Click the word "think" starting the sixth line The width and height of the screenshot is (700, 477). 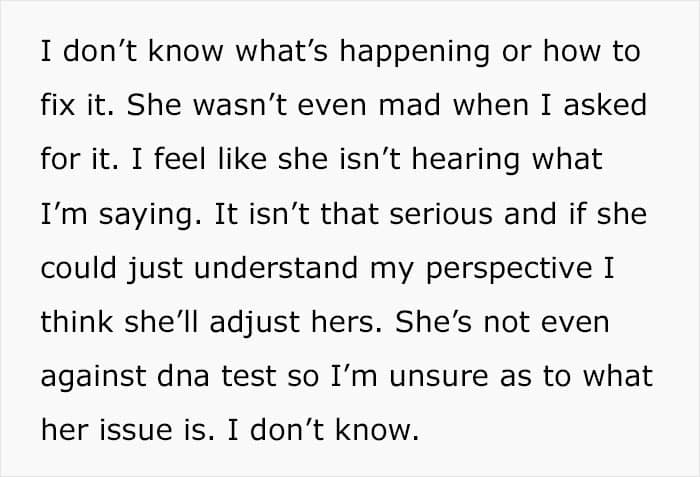tap(74, 321)
